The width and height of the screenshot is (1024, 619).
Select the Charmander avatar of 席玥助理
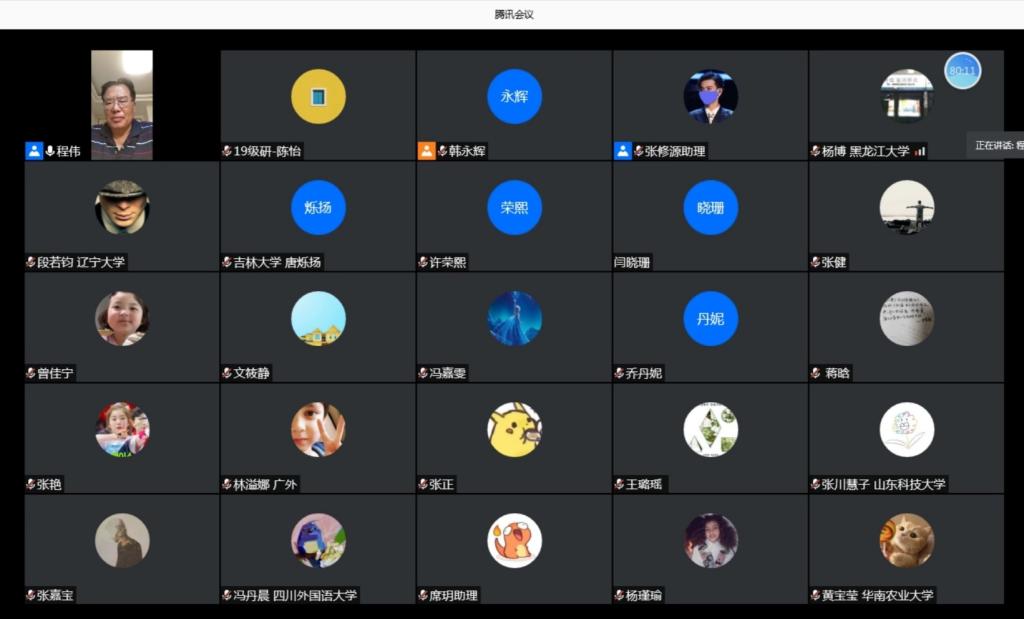click(x=514, y=541)
